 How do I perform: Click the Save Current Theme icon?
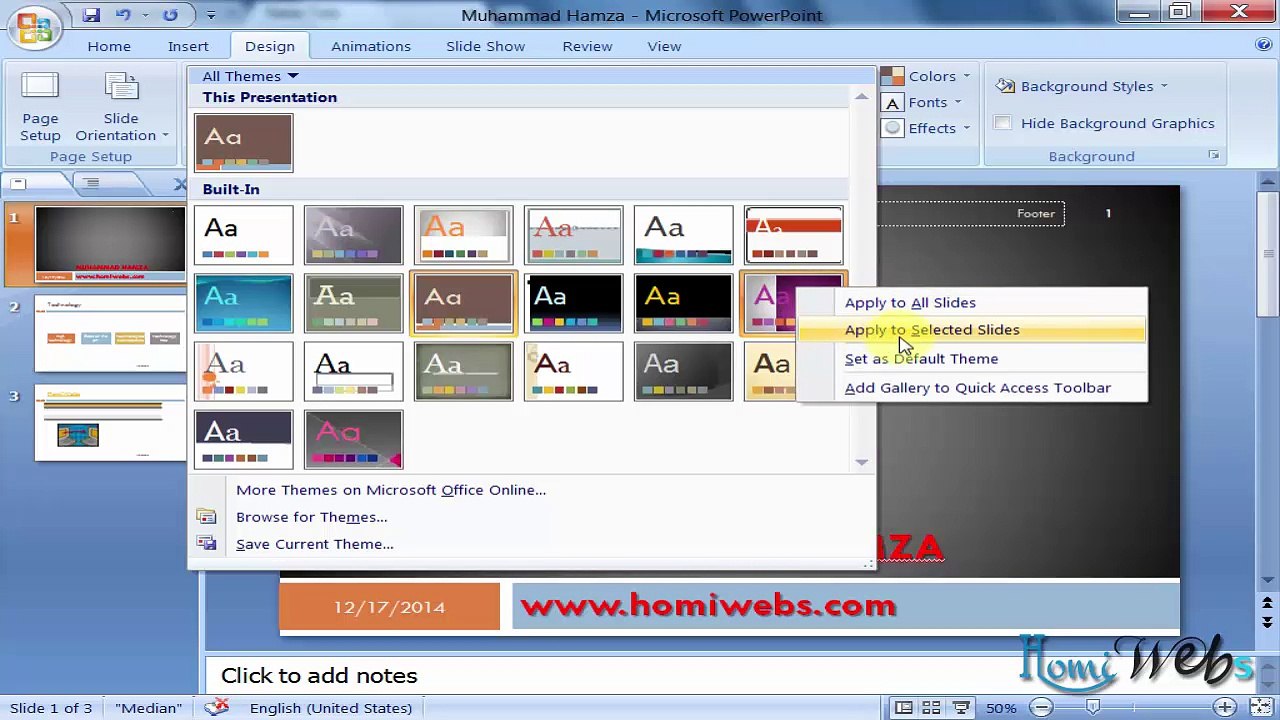(x=207, y=544)
